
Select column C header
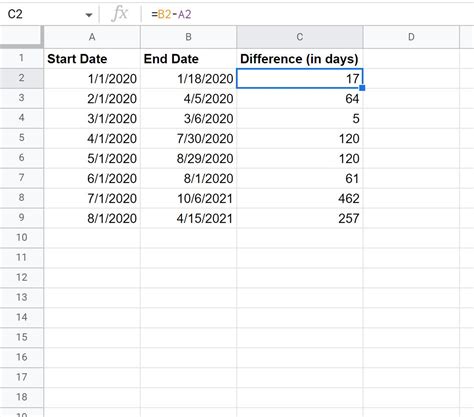(300, 37)
